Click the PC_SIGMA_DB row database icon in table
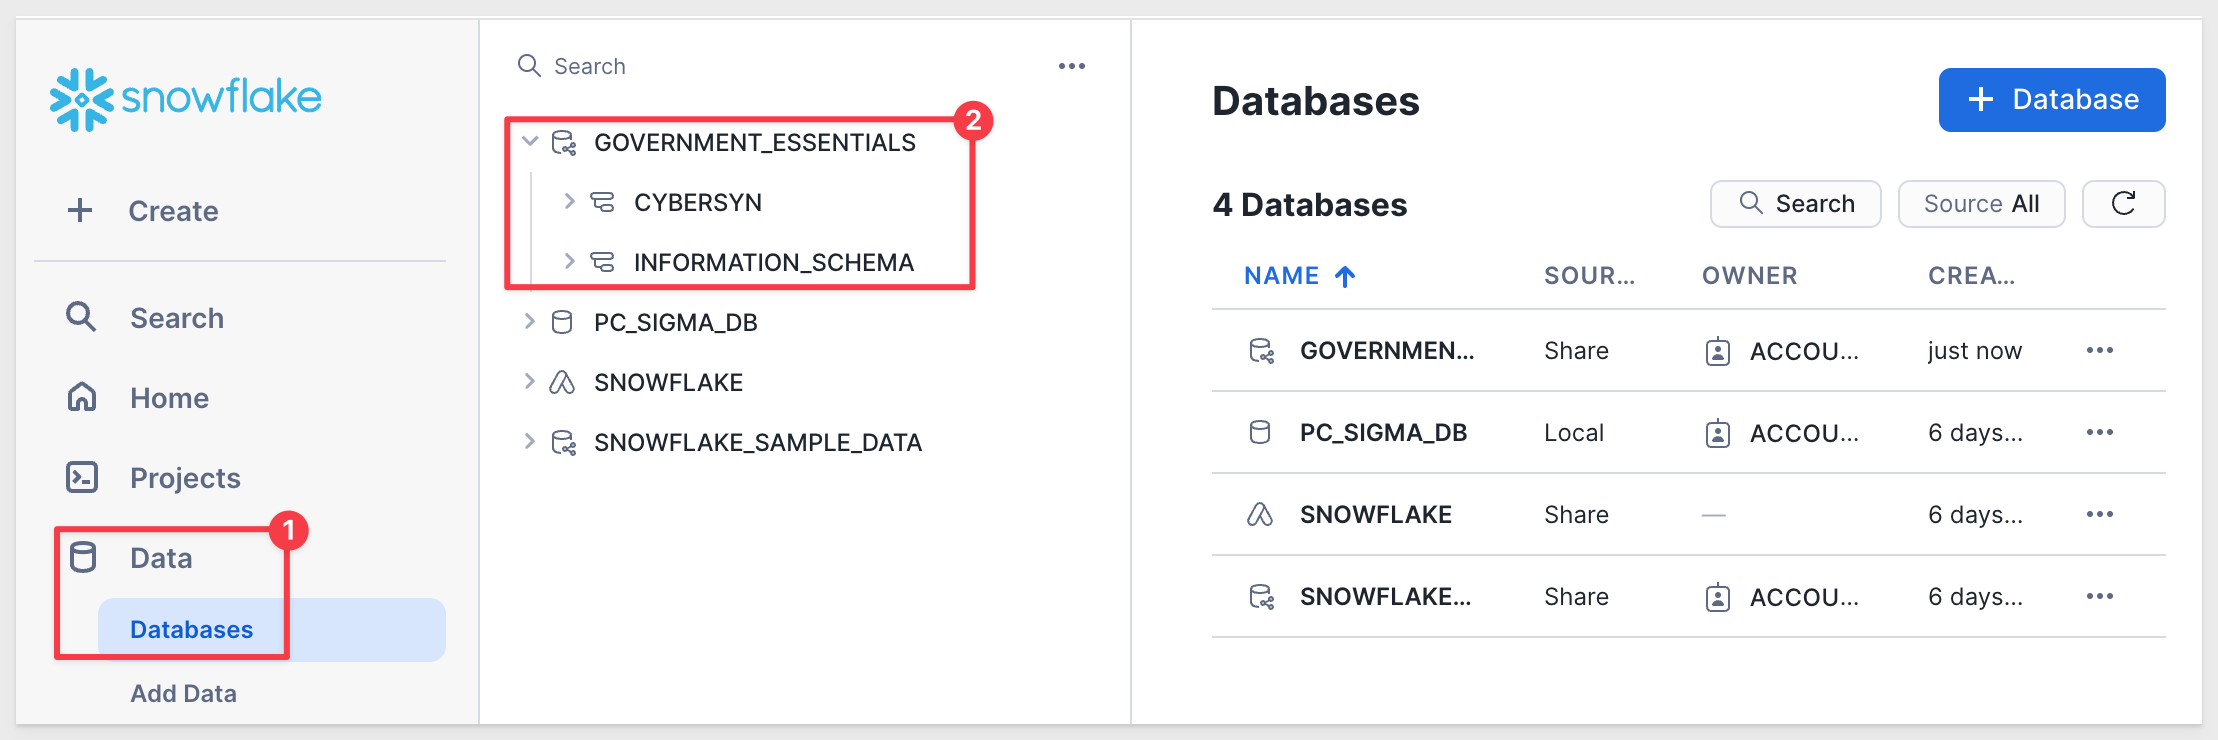Screen dimensions: 2218x740 pyautogui.click(x=1260, y=432)
